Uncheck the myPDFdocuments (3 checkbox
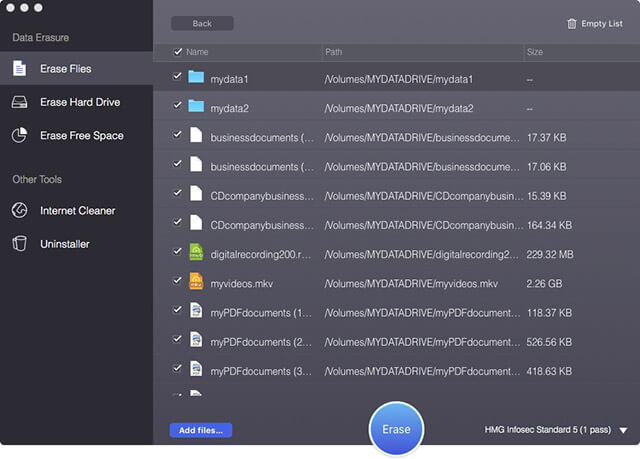Image resolution: width=640 pixels, height=459 pixels. click(x=177, y=368)
